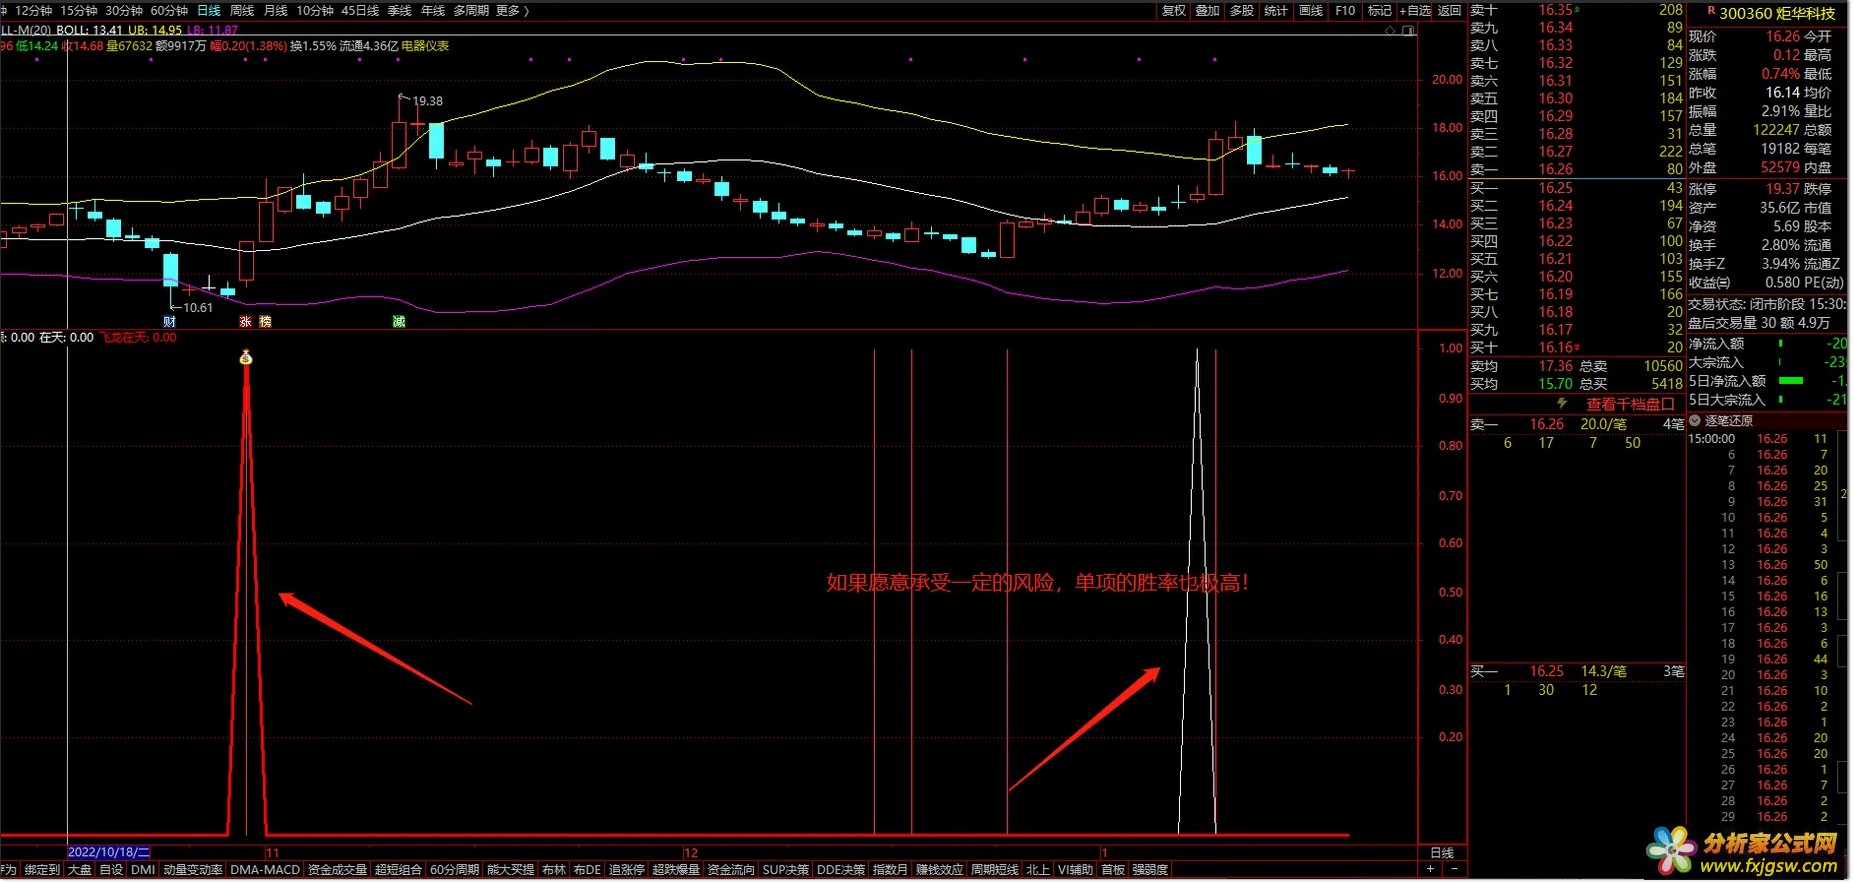Select the 10分钟 period
This screenshot has height=883, width=1854.
click(315, 11)
